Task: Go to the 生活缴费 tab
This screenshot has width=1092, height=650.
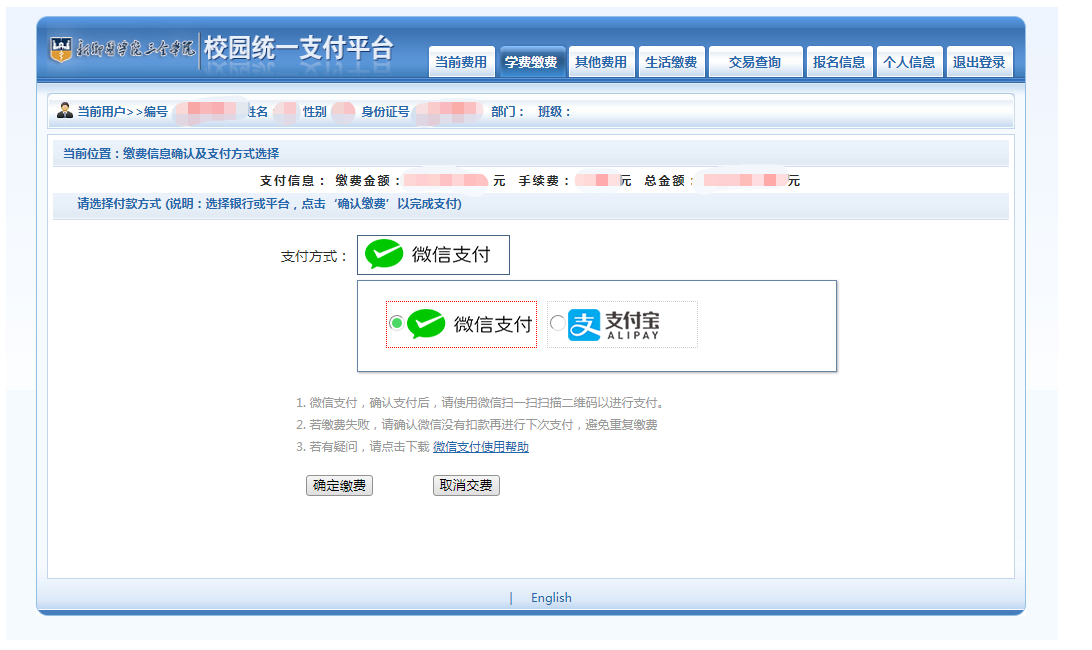Action: (671, 62)
